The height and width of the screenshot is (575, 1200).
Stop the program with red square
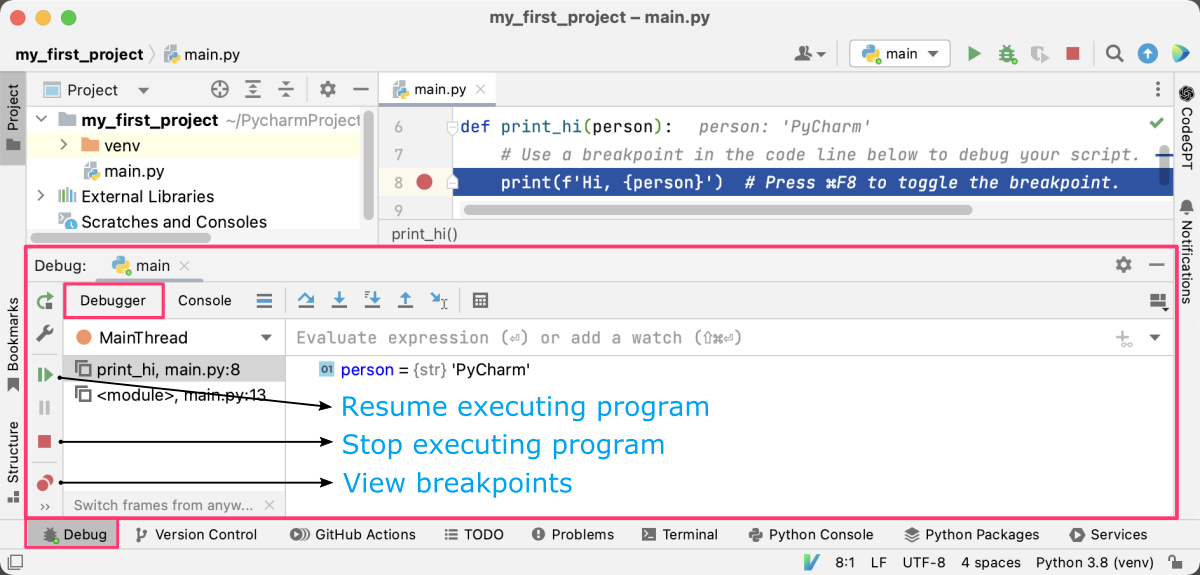click(44, 441)
